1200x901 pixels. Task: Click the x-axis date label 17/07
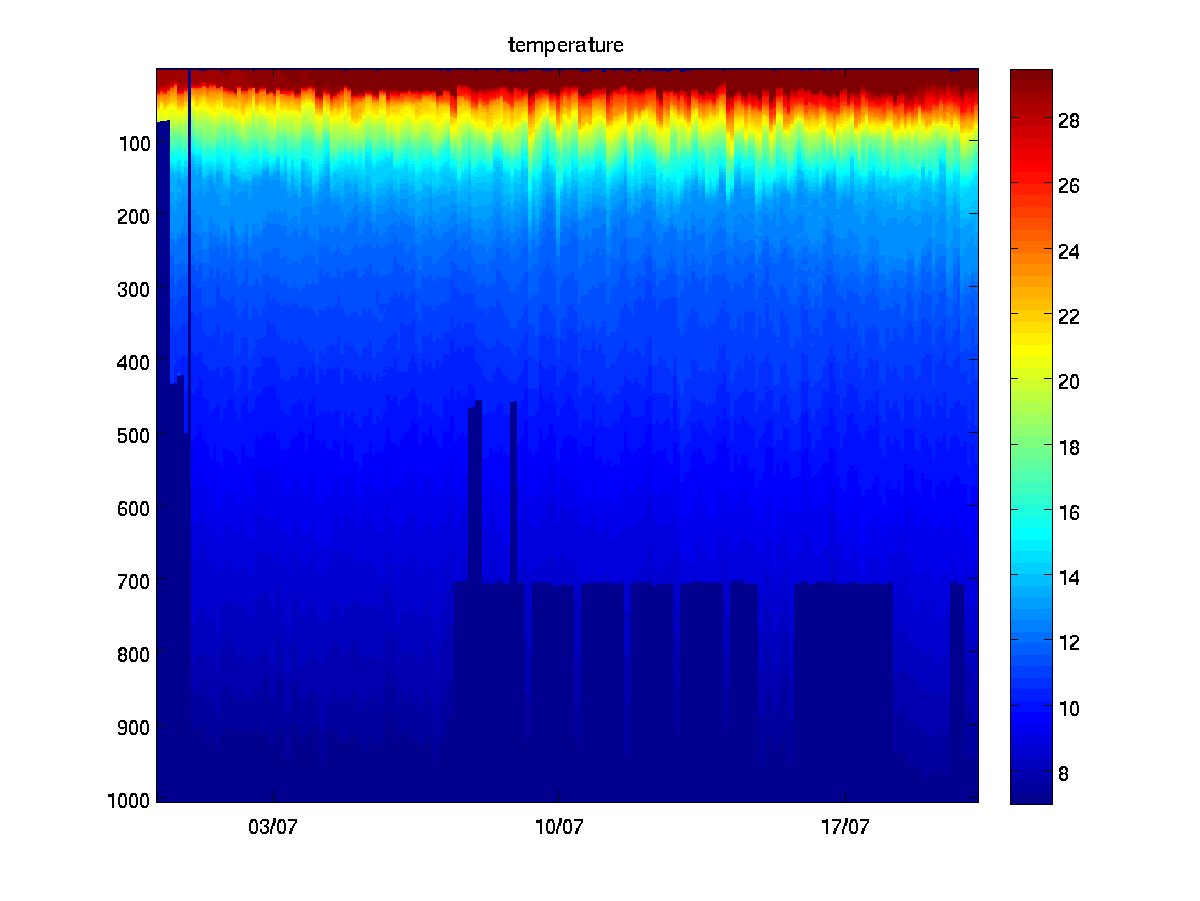pos(845,827)
